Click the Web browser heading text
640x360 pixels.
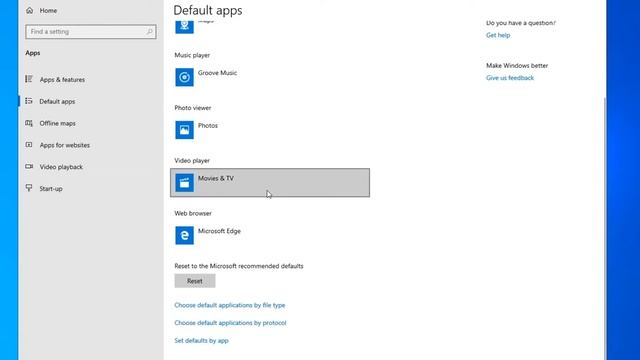coord(193,213)
